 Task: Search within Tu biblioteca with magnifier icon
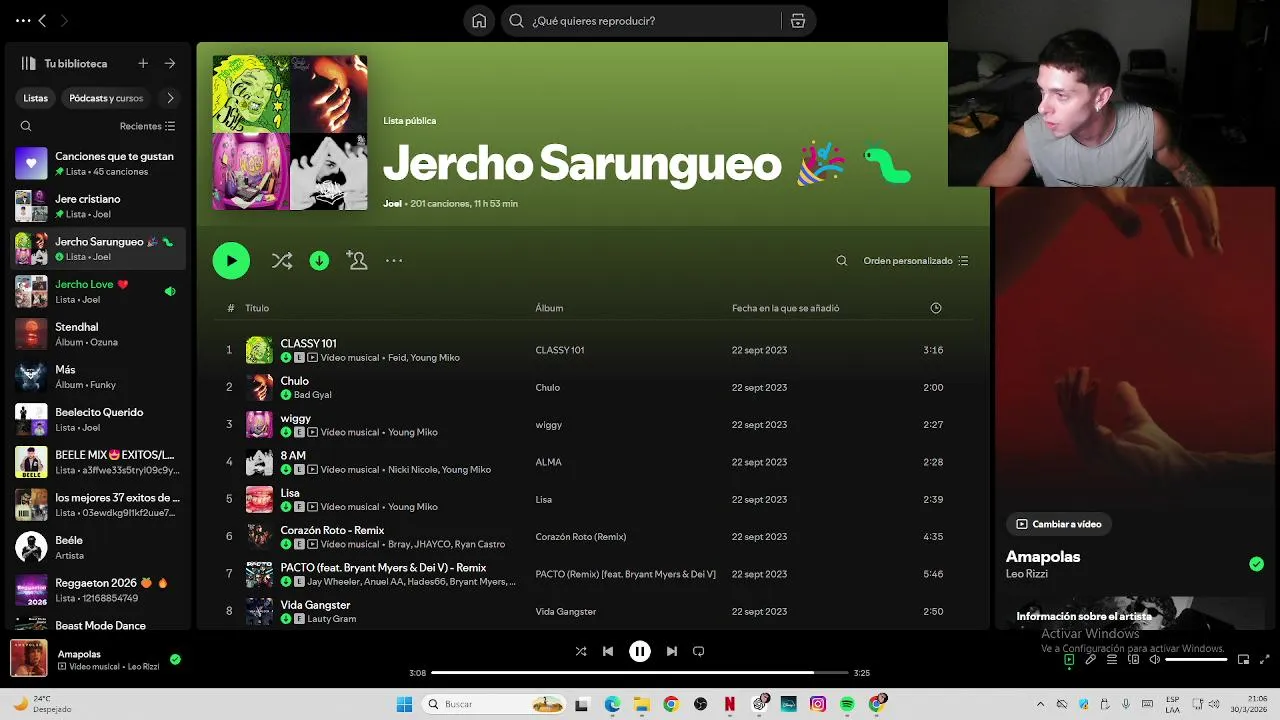(x=26, y=126)
